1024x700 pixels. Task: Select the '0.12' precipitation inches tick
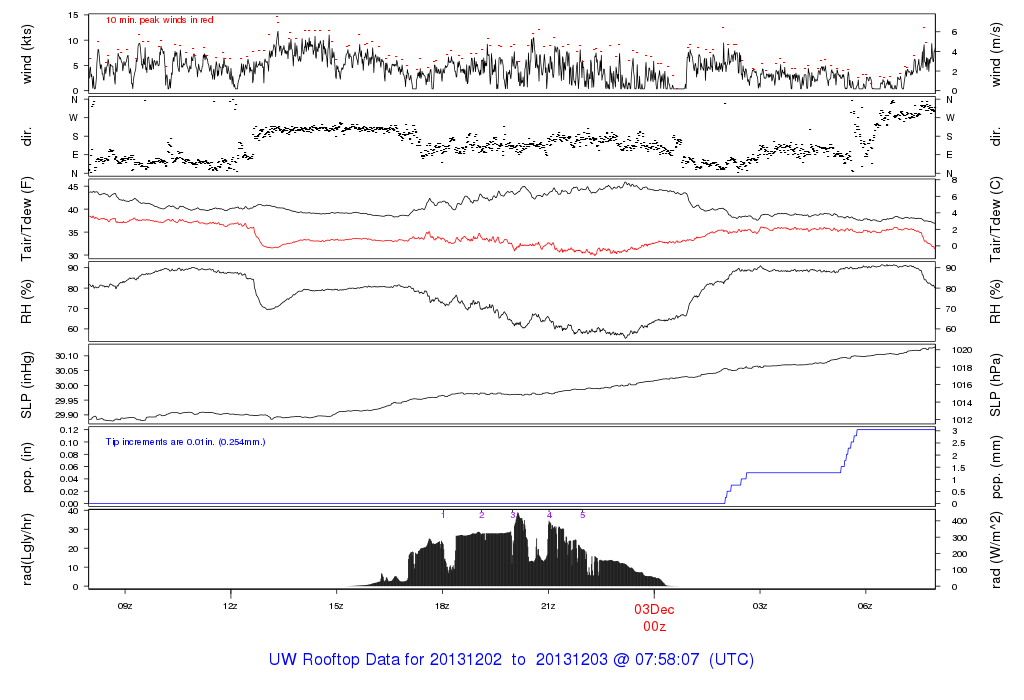69,430
